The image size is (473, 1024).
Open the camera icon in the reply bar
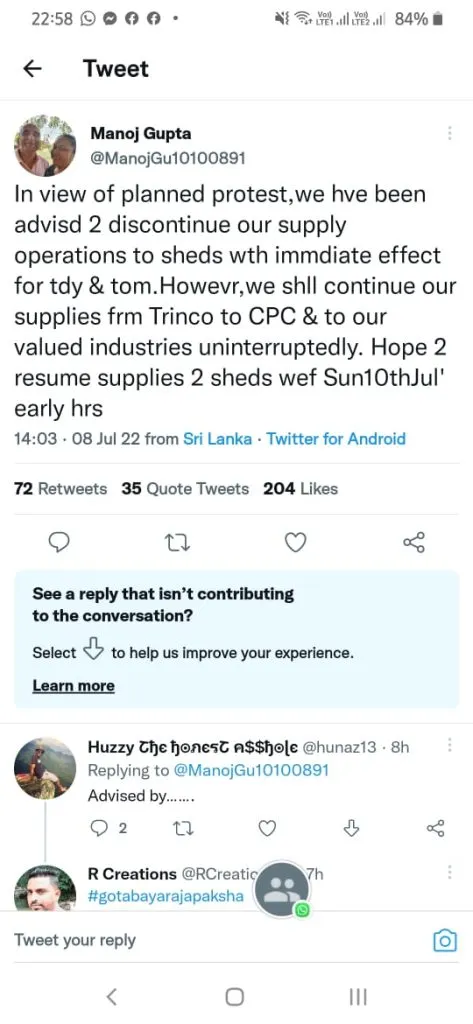click(445, 940)
